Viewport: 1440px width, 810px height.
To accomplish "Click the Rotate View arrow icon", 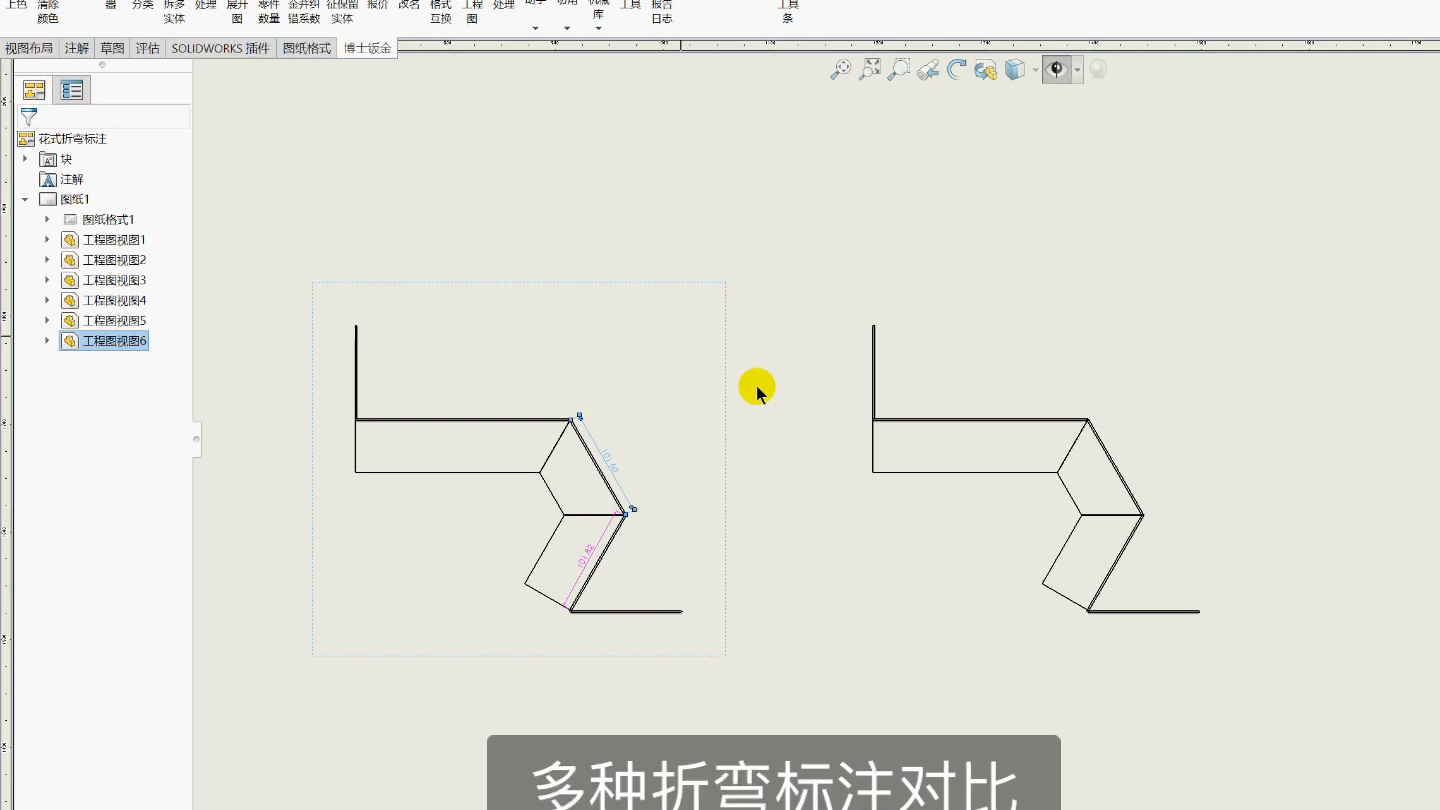I will click(957, 69).
